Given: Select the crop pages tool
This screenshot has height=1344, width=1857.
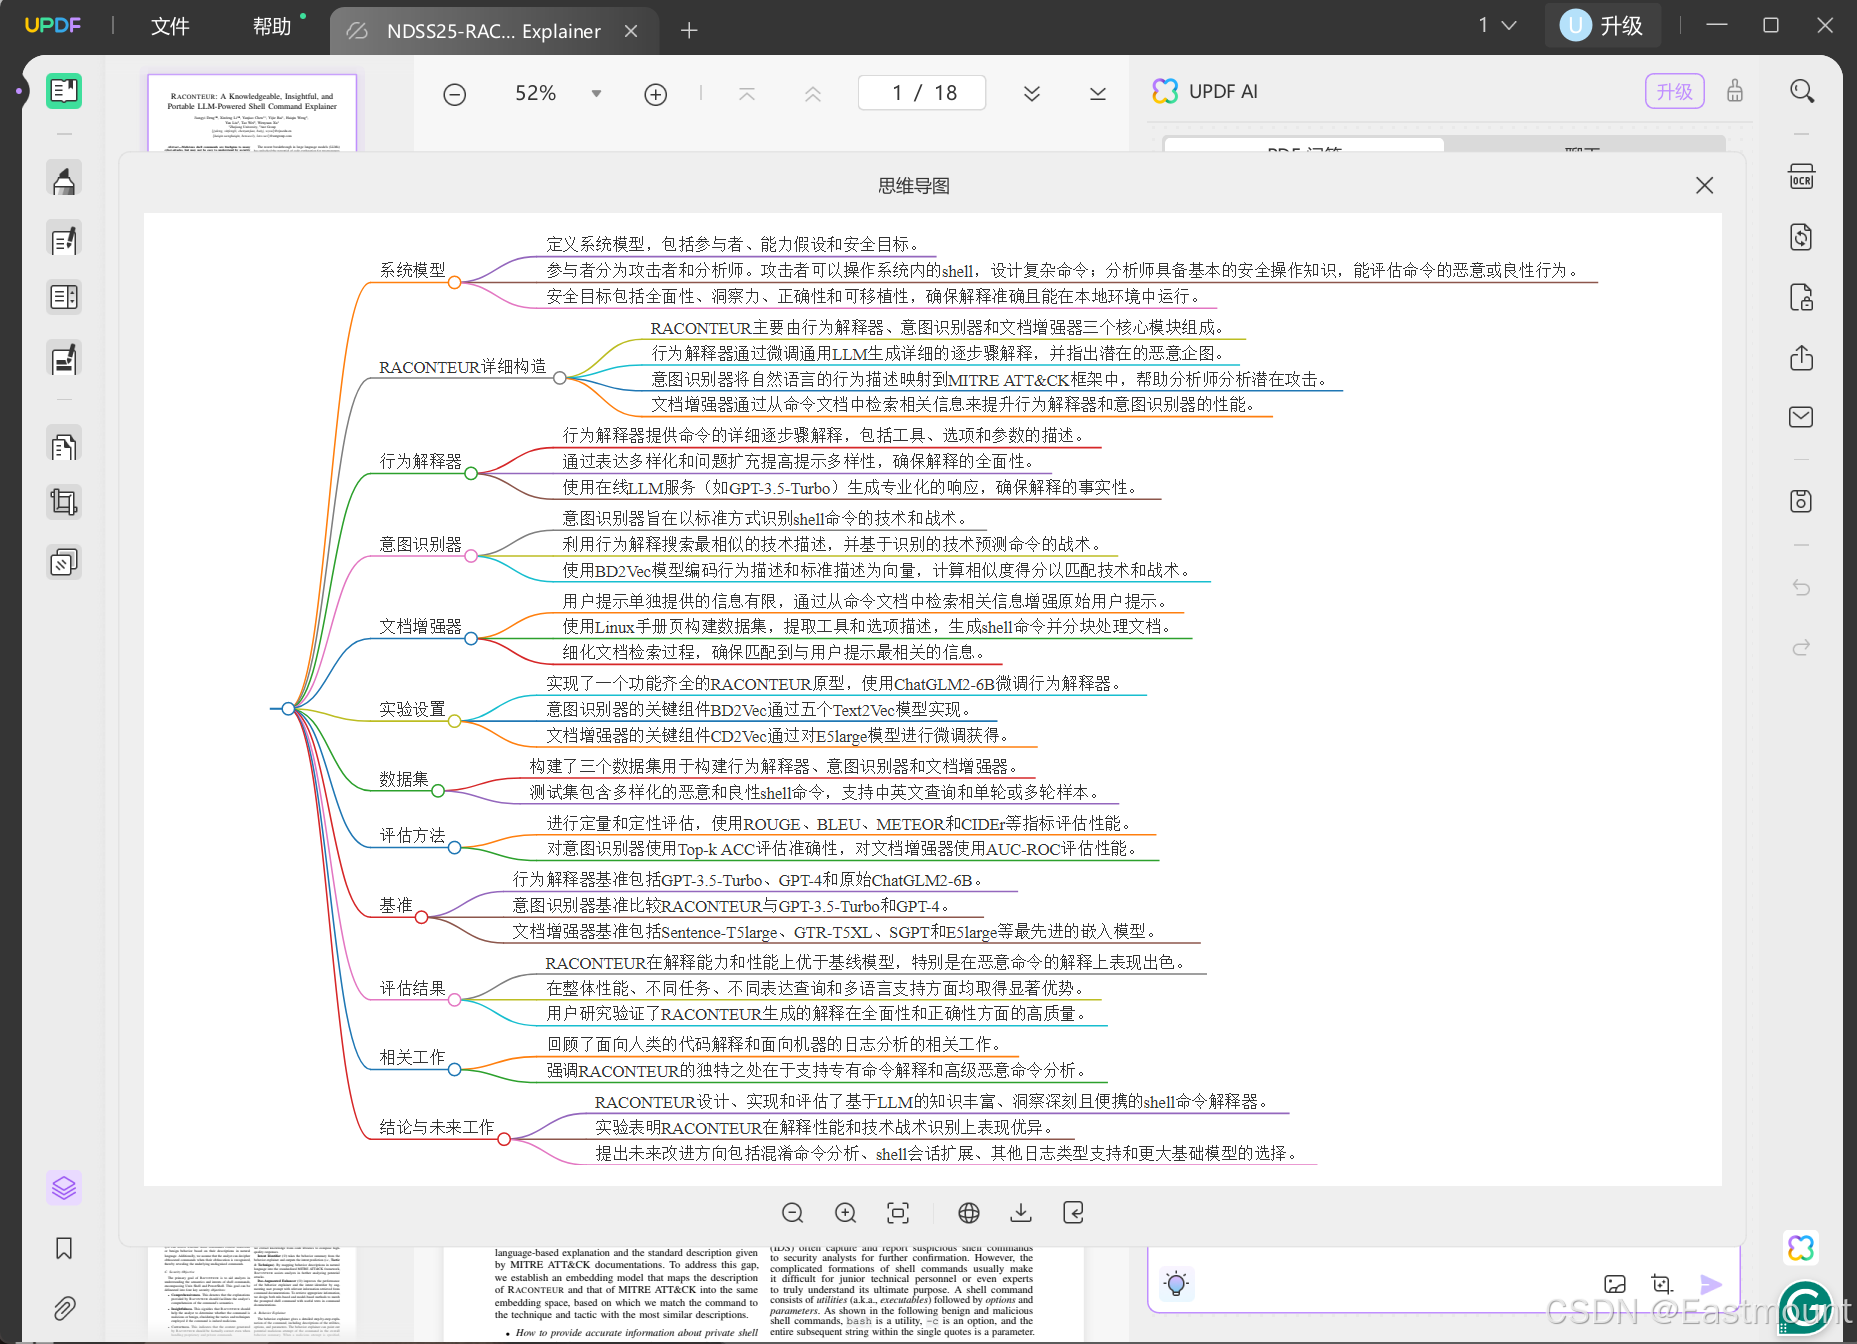Looking at the screenshot, I should [64, 502].
